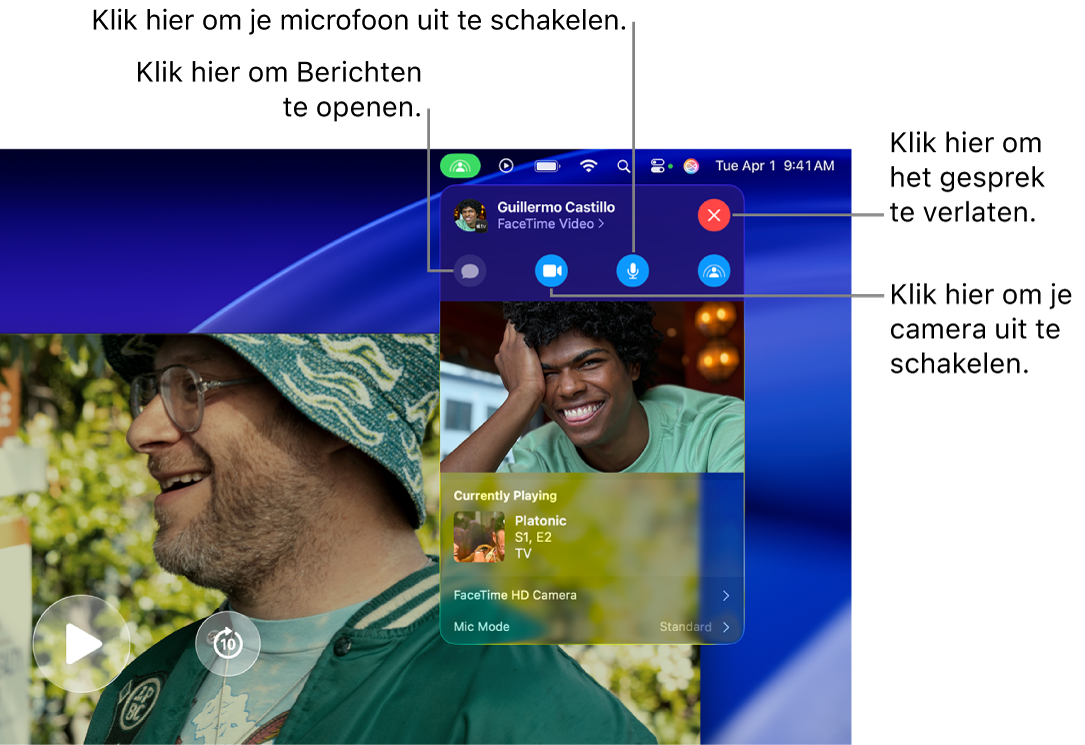Select the battery status in the menu bar
The height and width of the screenshot is (745, 1085).
(547, 165)
